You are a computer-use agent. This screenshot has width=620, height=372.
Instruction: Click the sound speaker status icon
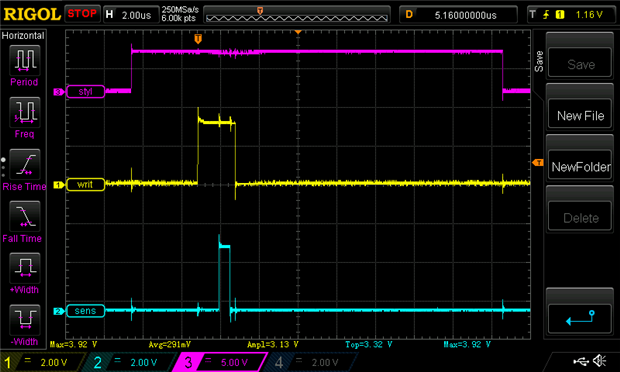pyautogui.click(x=600, y=361)
